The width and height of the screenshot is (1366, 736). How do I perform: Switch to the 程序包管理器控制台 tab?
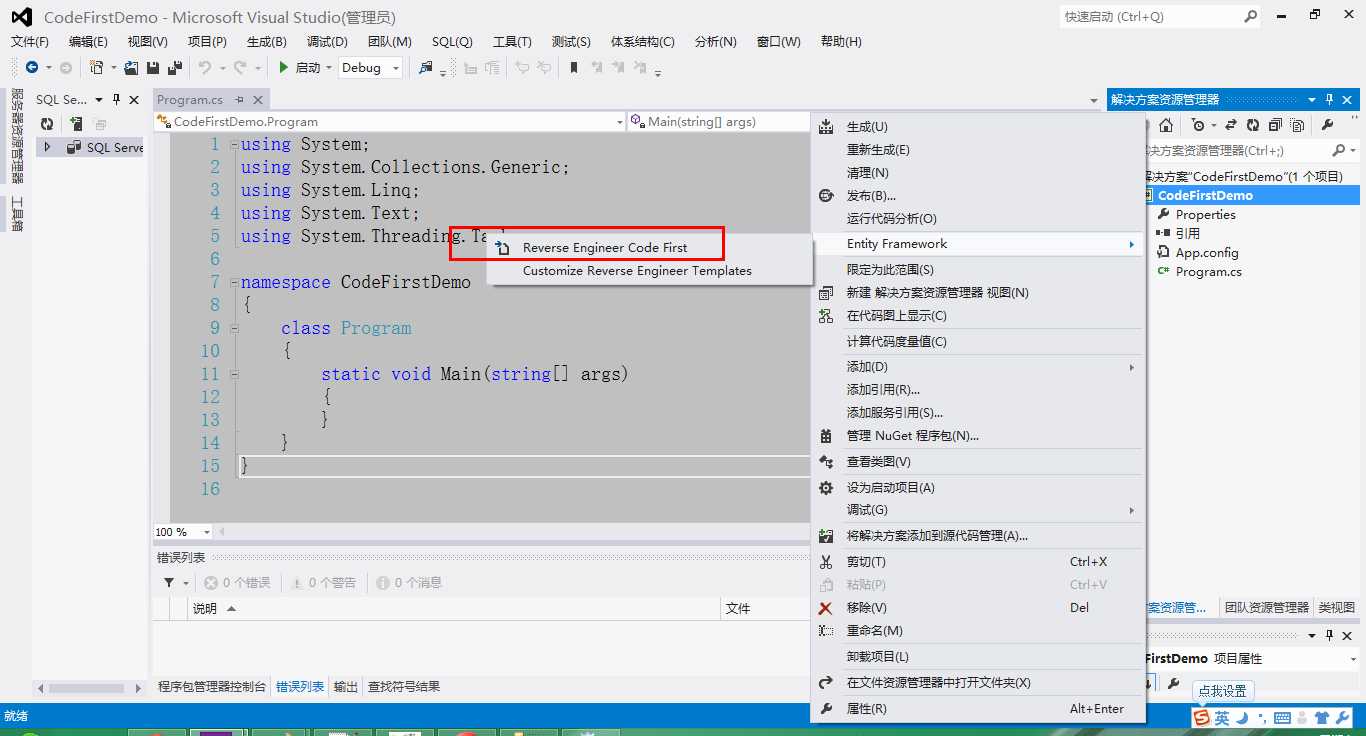212,687
